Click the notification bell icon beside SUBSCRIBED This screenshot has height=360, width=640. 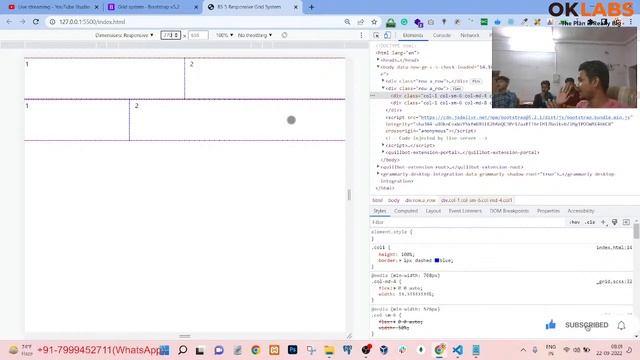coord(621,325)
